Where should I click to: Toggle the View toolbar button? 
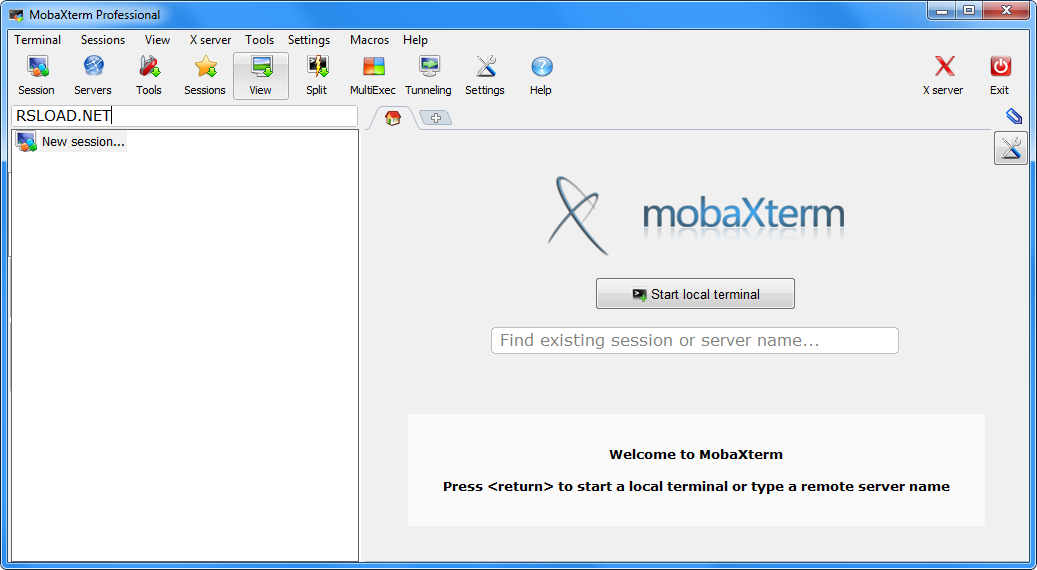tap(261, 75)
